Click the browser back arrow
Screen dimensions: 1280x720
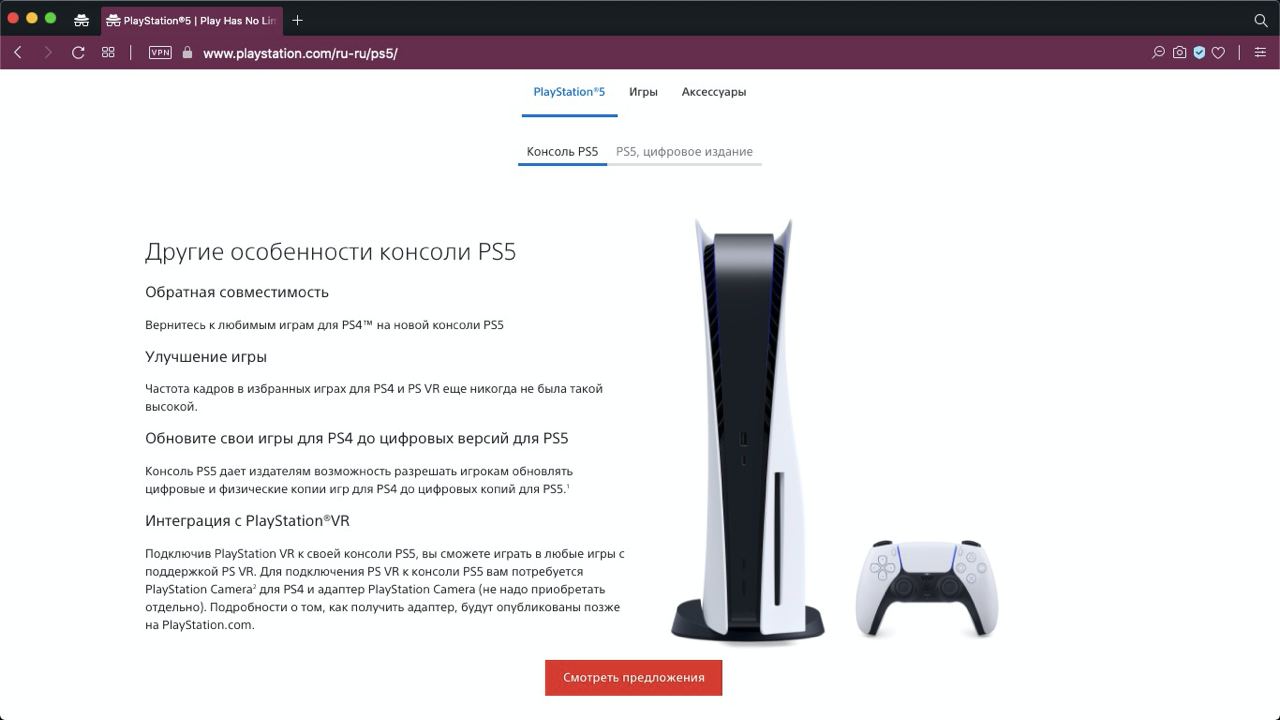click(18, 52)
